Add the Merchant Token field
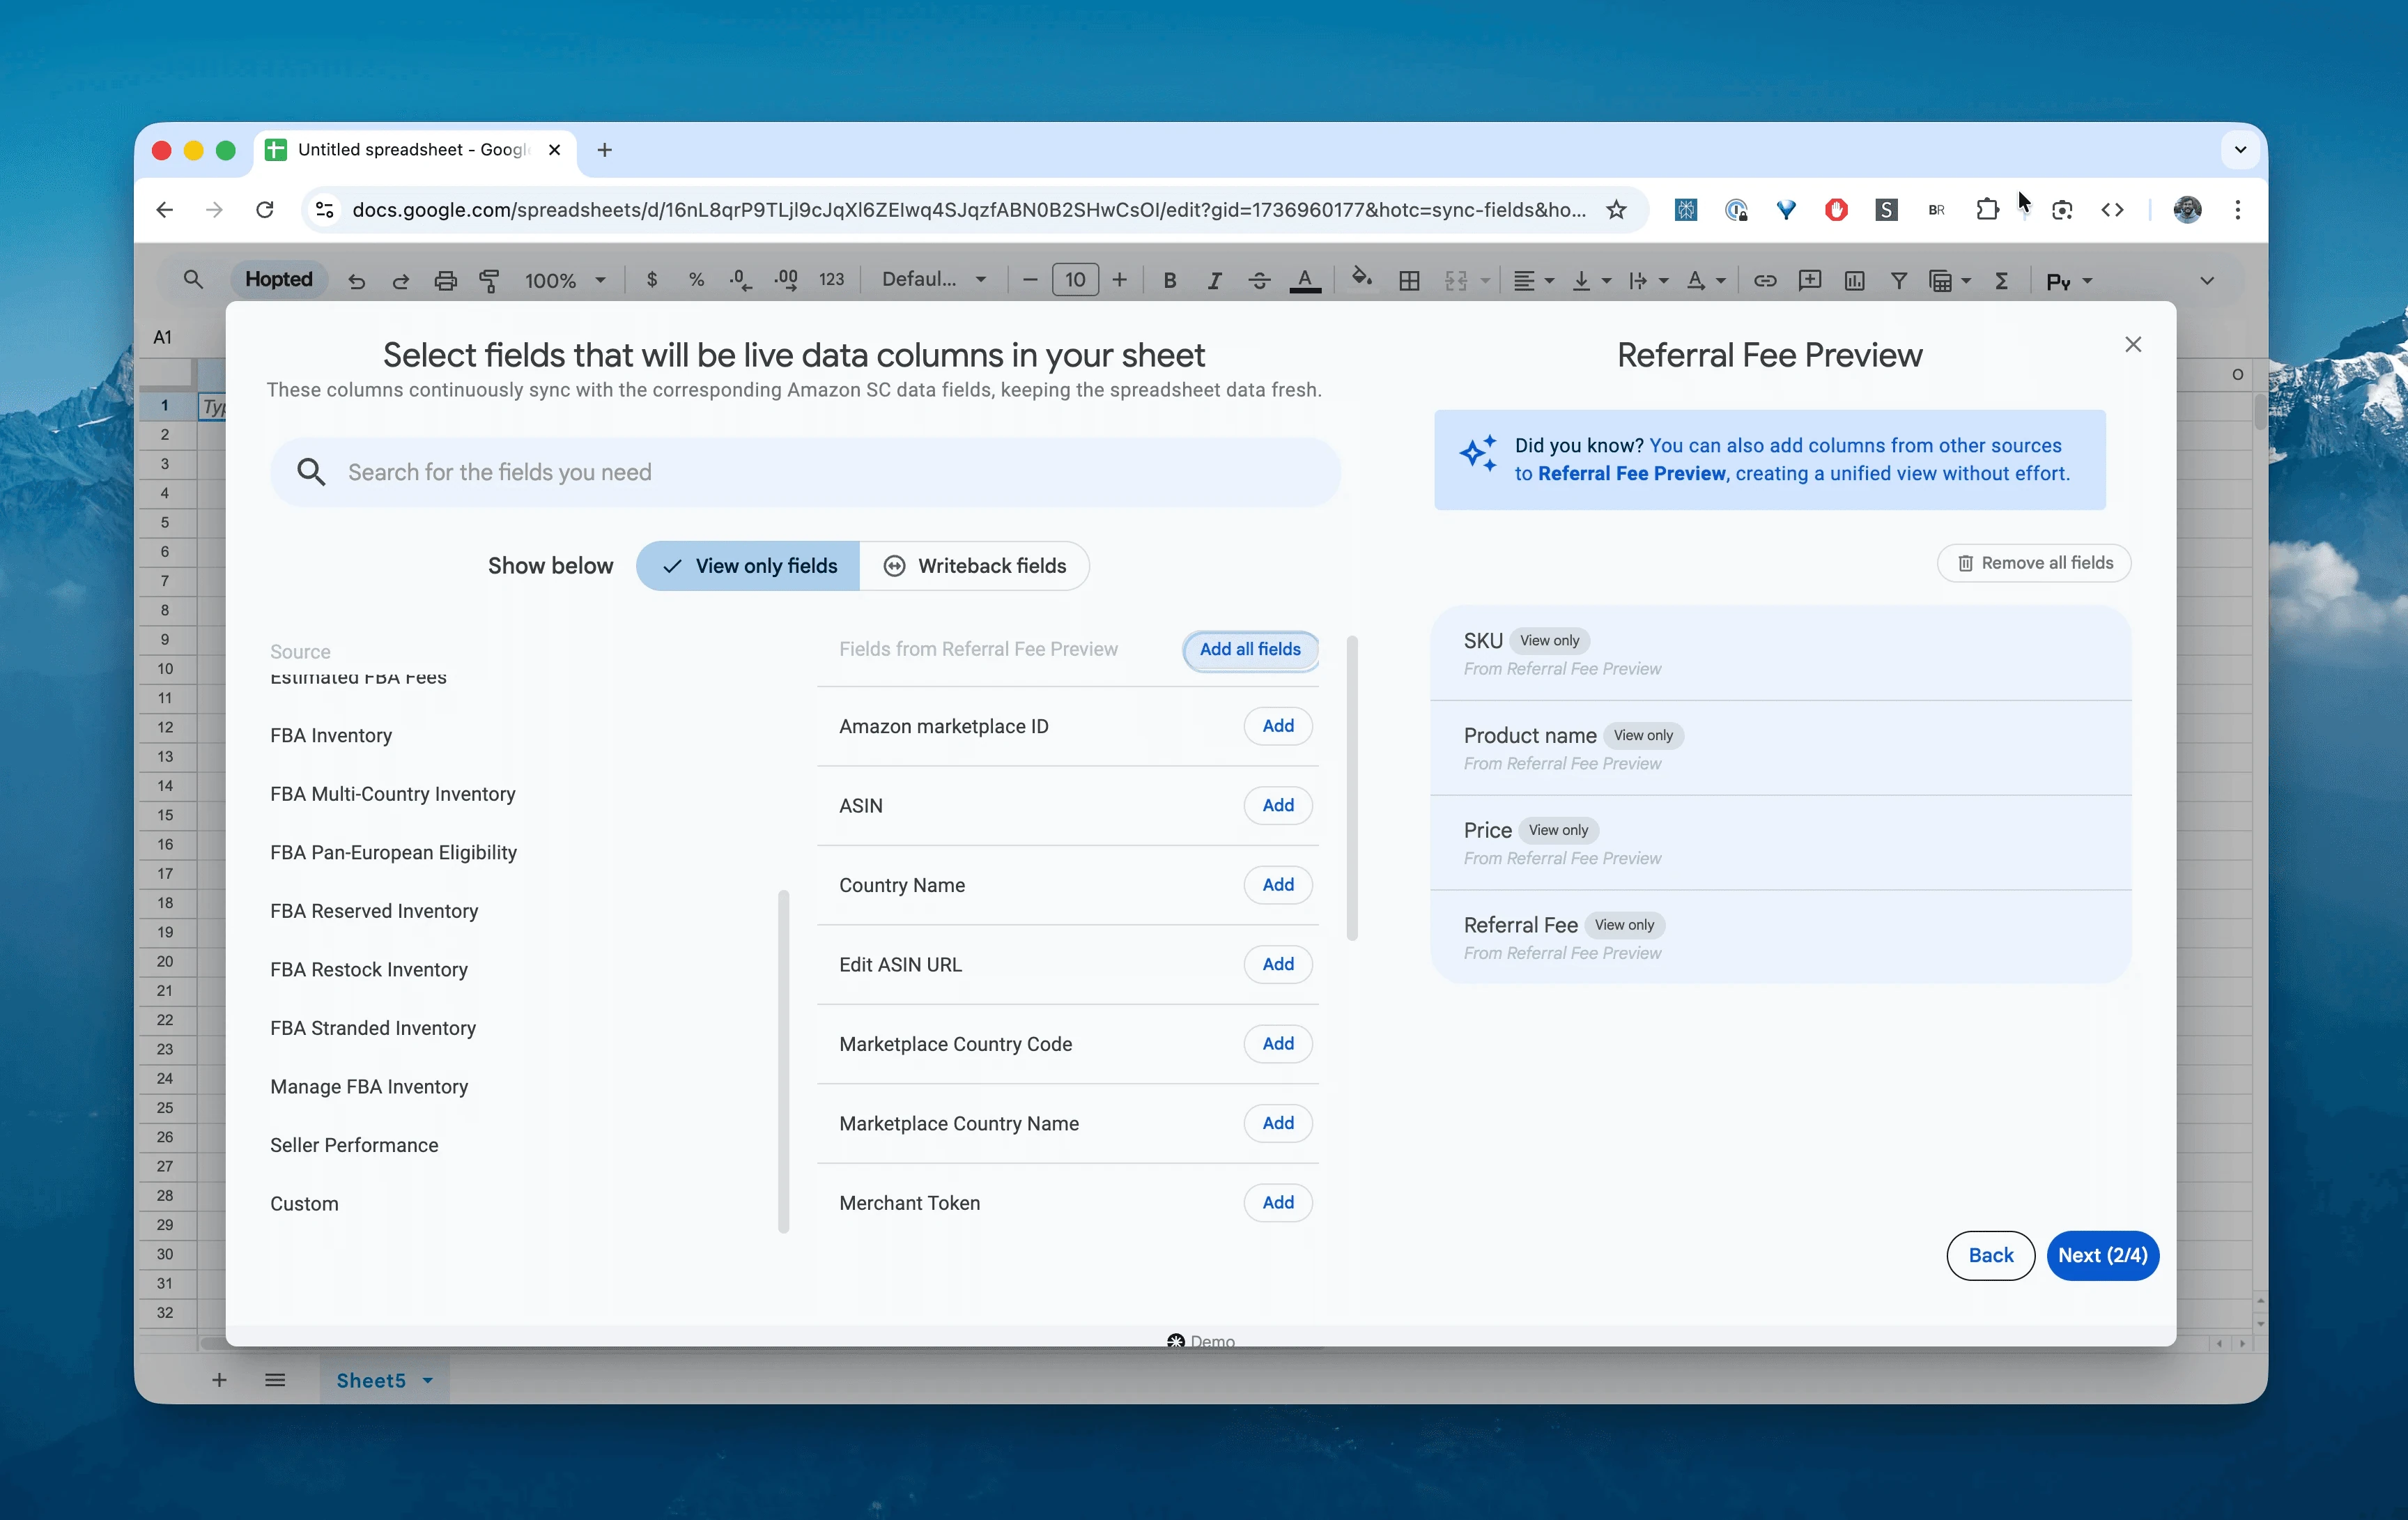Viewport: 2408px width, 1520px height. [1278, 1203]
